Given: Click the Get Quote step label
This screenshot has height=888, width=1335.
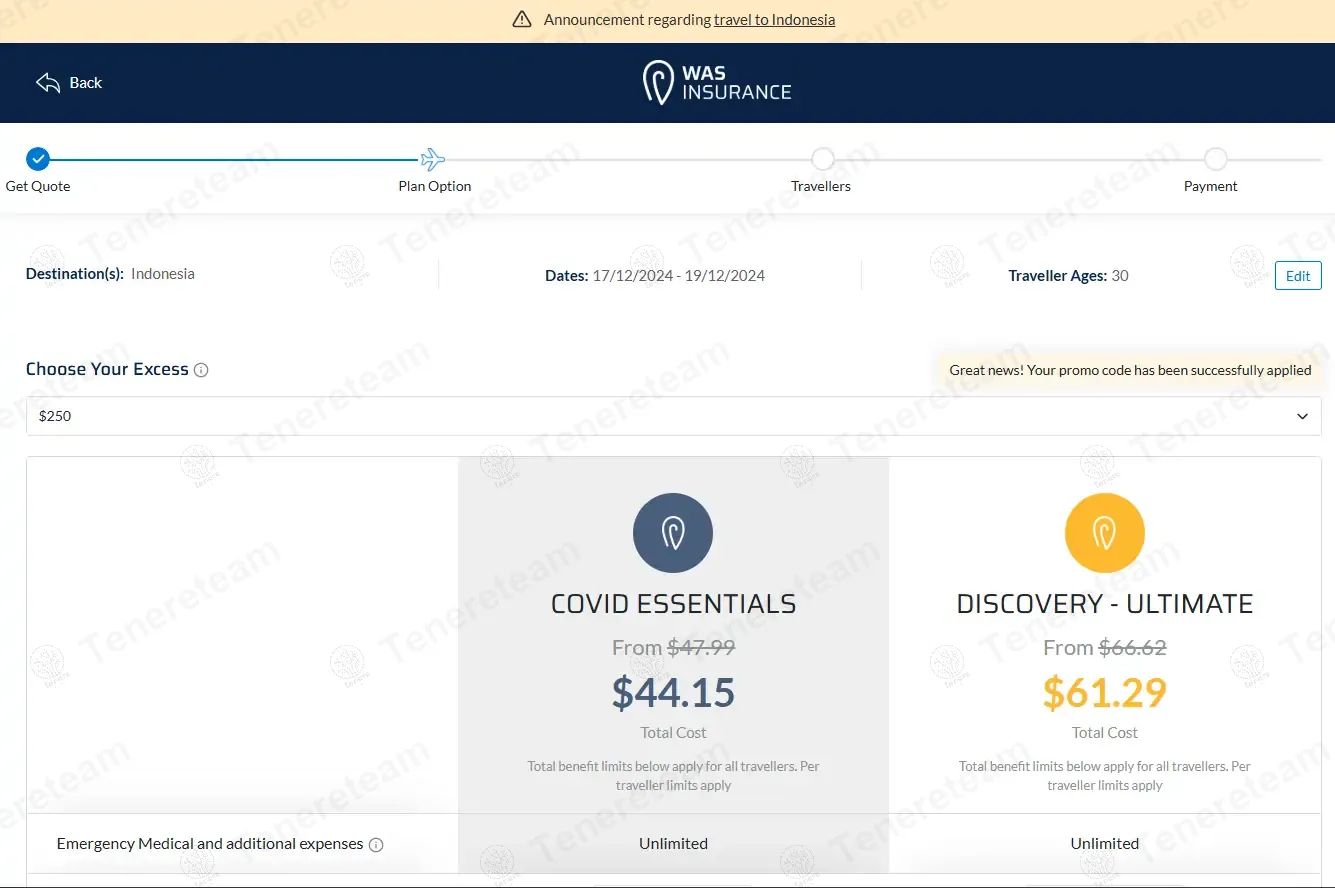Looking at the screenshot, I should click(x=38, y=186).
